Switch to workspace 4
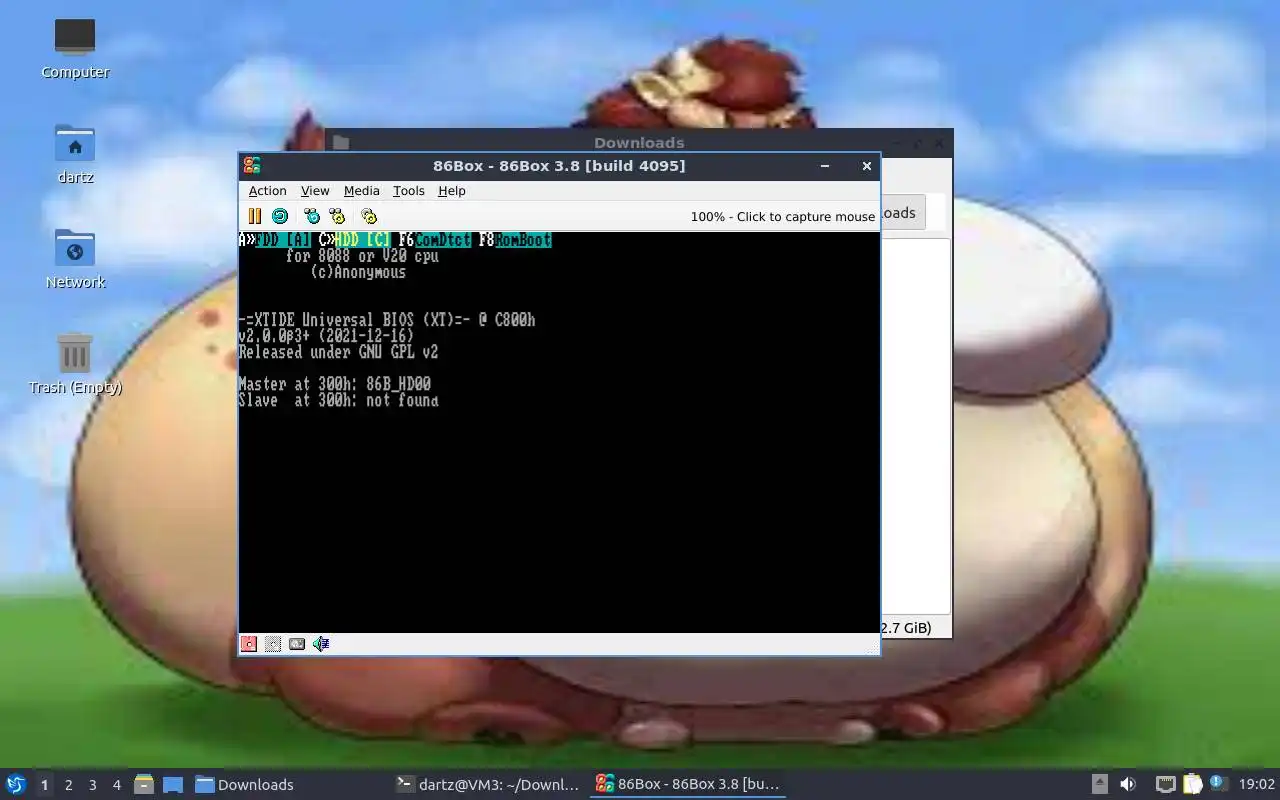 (x=116, y=785)
